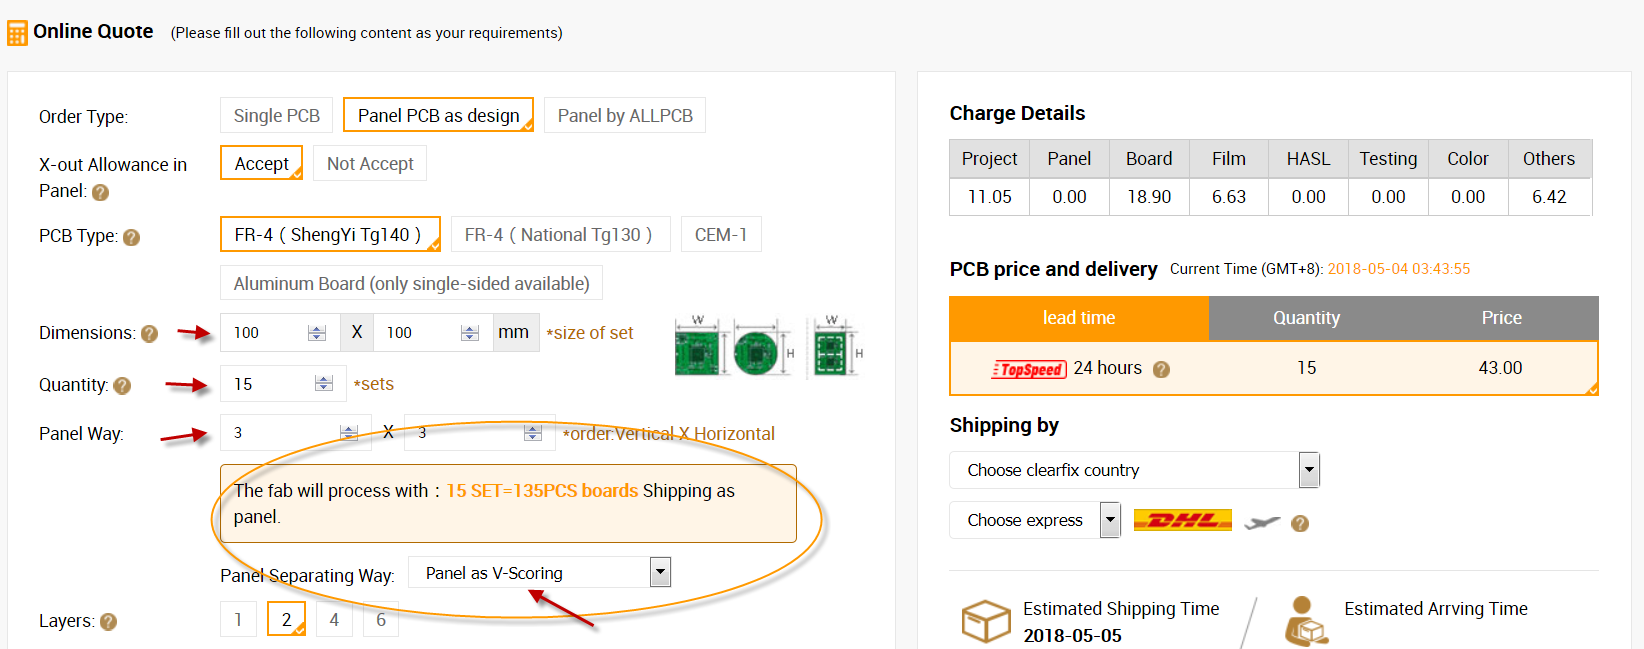Open help icon beside the airplane shipping icon

(x=1300, y=523)
